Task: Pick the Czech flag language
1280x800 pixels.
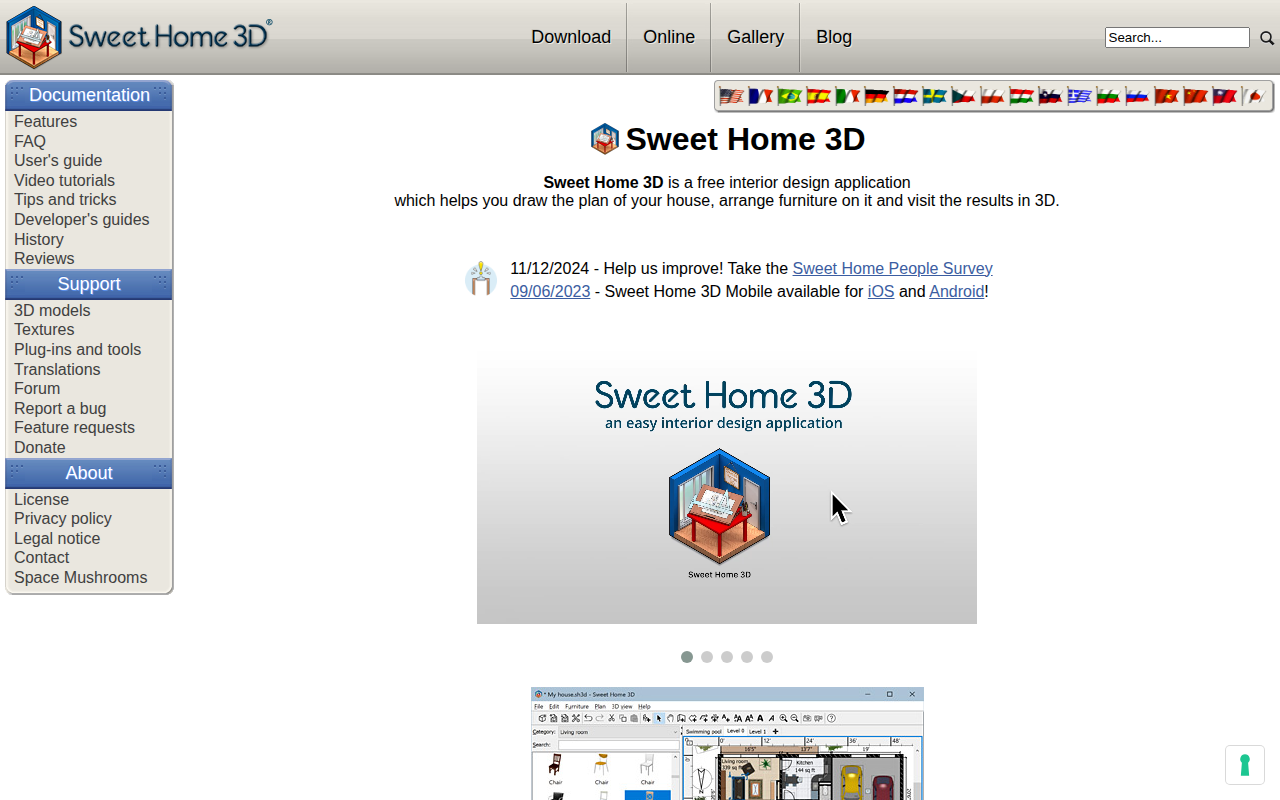Action: 964,96
